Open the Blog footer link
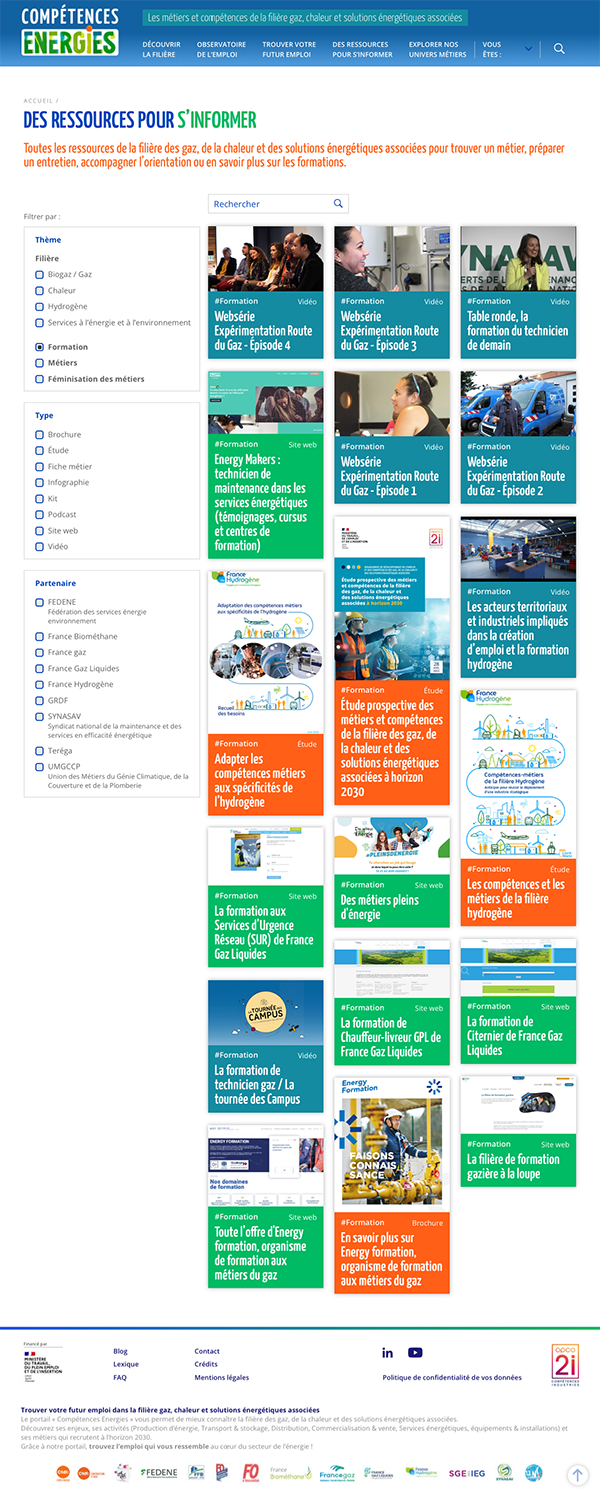The image size is (600, 1493). coord(120,1351)
